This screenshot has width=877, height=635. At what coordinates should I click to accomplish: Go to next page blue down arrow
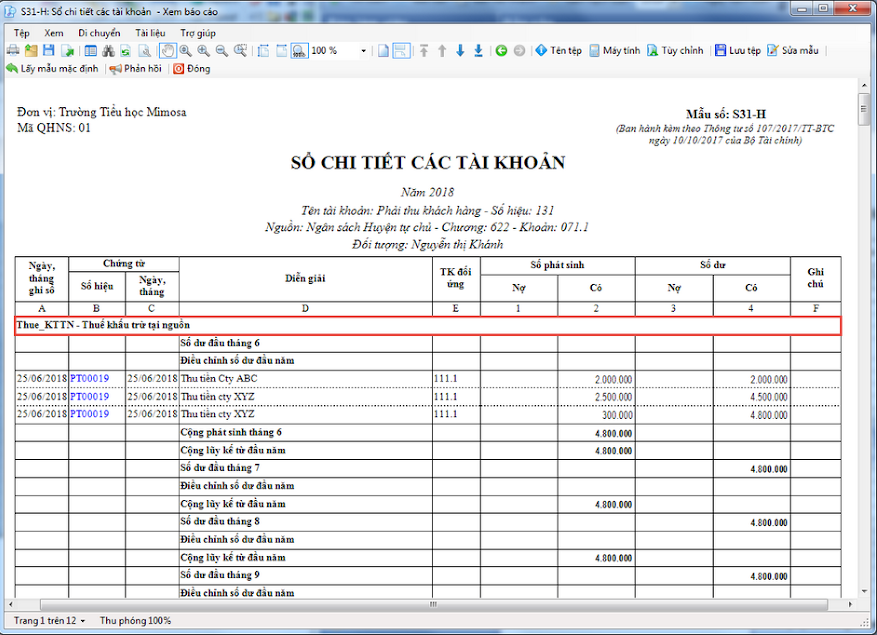coord(460,51)
